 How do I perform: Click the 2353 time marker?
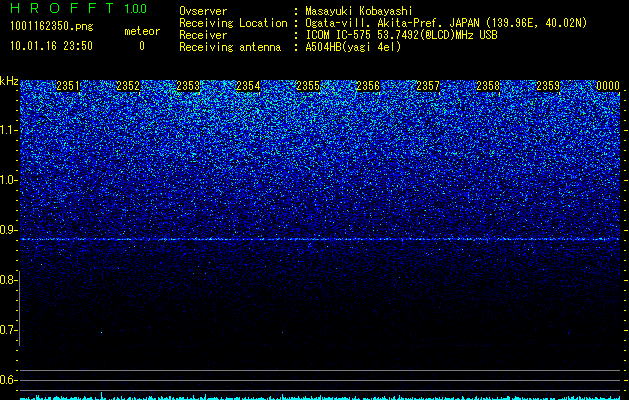(x=188, y=85)
